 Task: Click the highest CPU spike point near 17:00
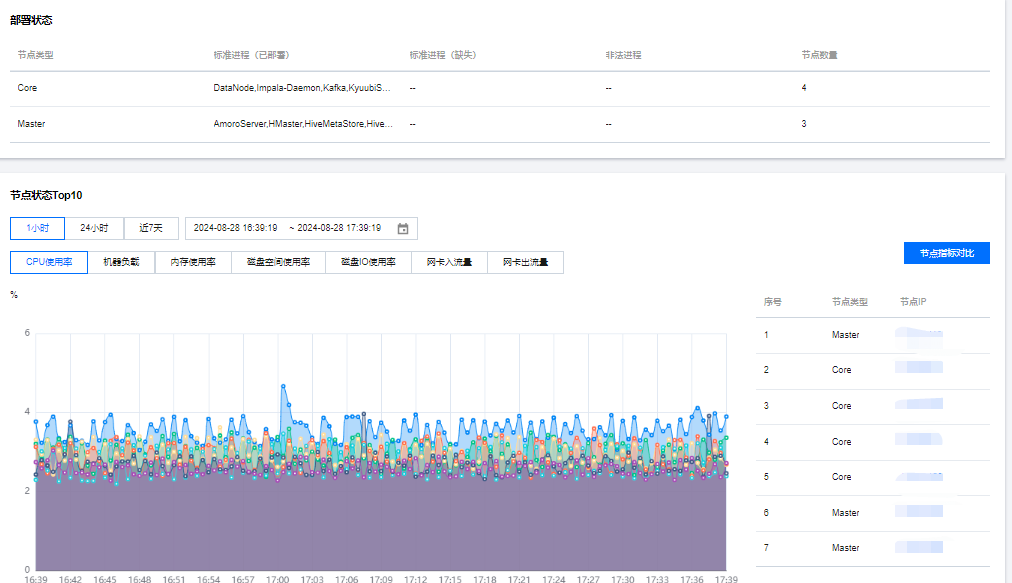[283, 386]
